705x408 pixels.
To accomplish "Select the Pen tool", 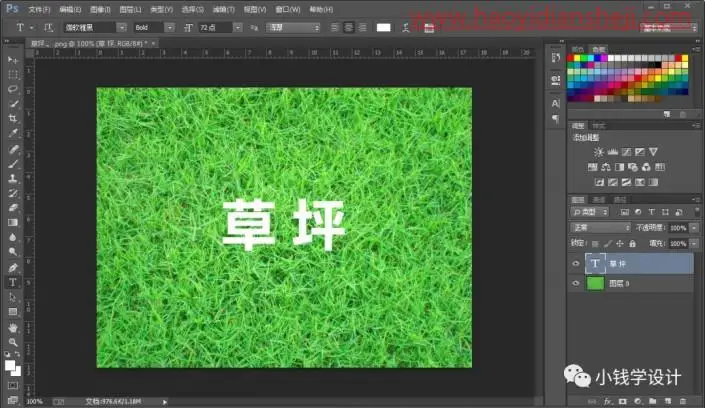I will tap(13, 268).
